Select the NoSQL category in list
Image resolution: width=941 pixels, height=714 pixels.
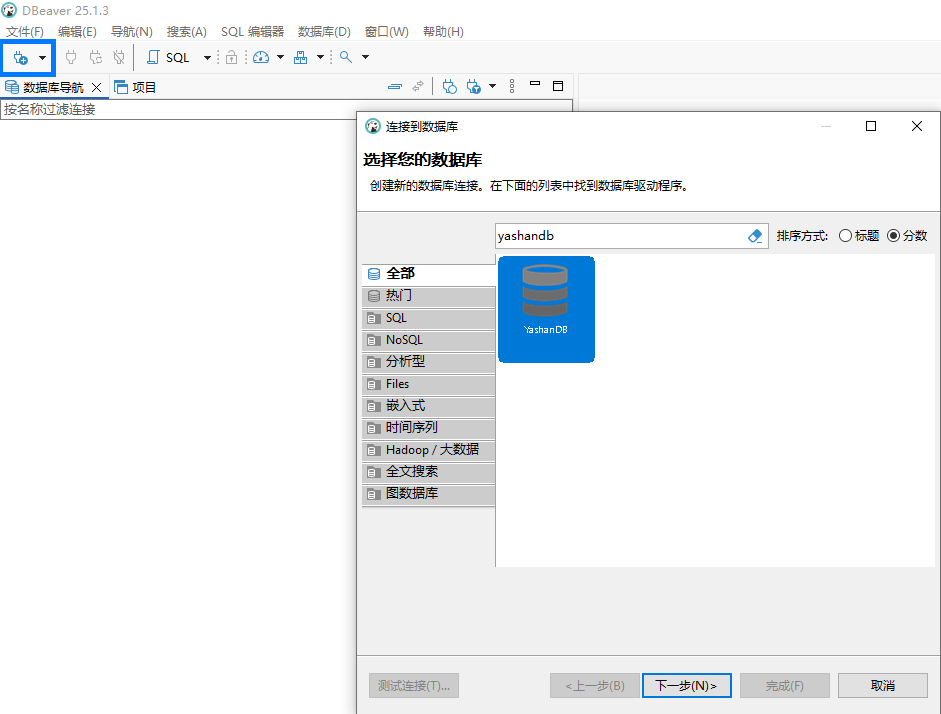coord(404,340)
